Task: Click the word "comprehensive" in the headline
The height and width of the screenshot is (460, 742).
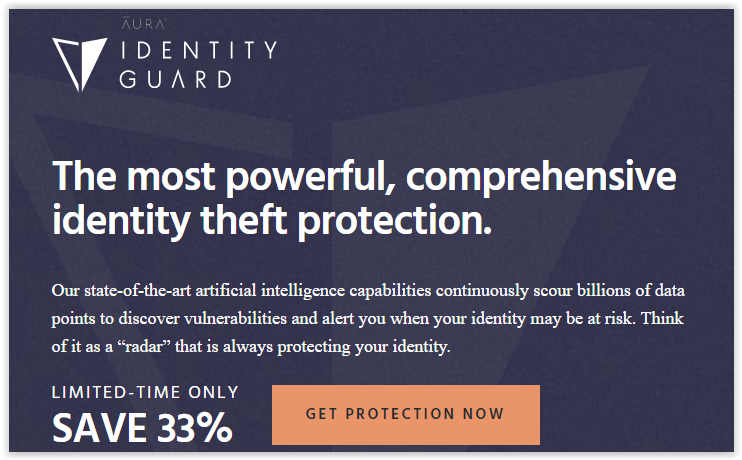Action: [541, 178]
